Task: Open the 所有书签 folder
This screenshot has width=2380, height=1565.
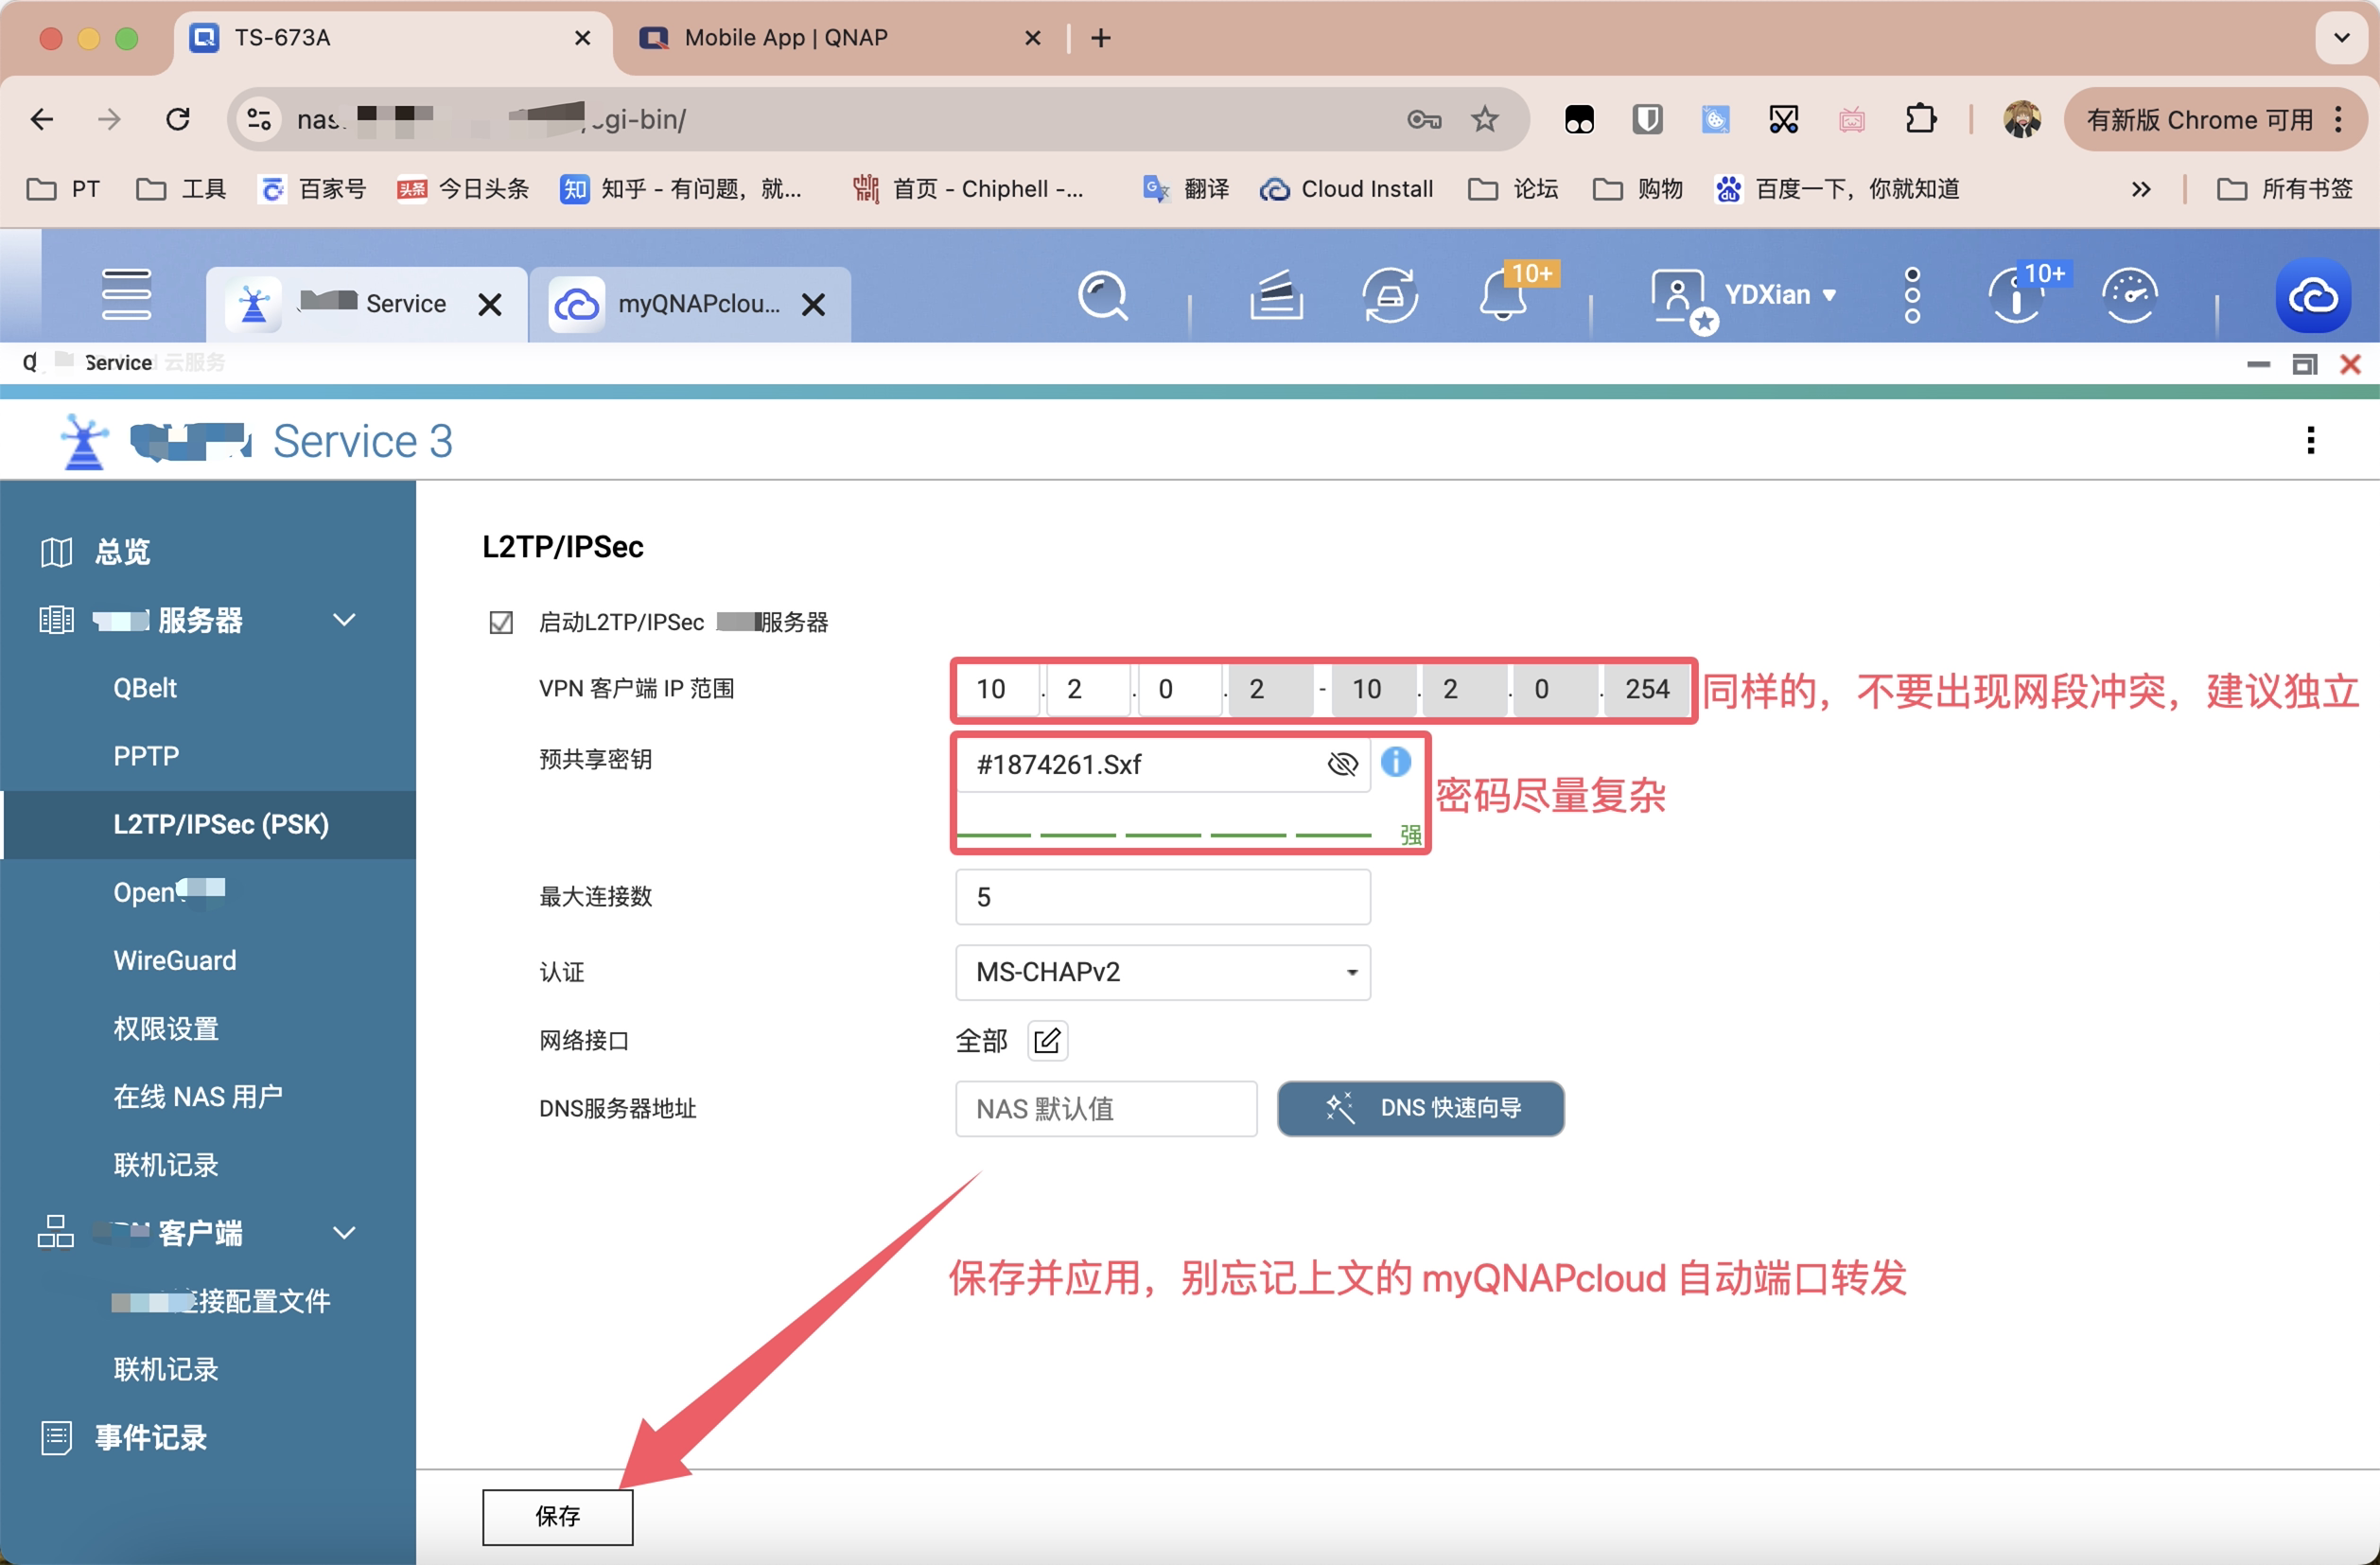Action: point(2285,189)
